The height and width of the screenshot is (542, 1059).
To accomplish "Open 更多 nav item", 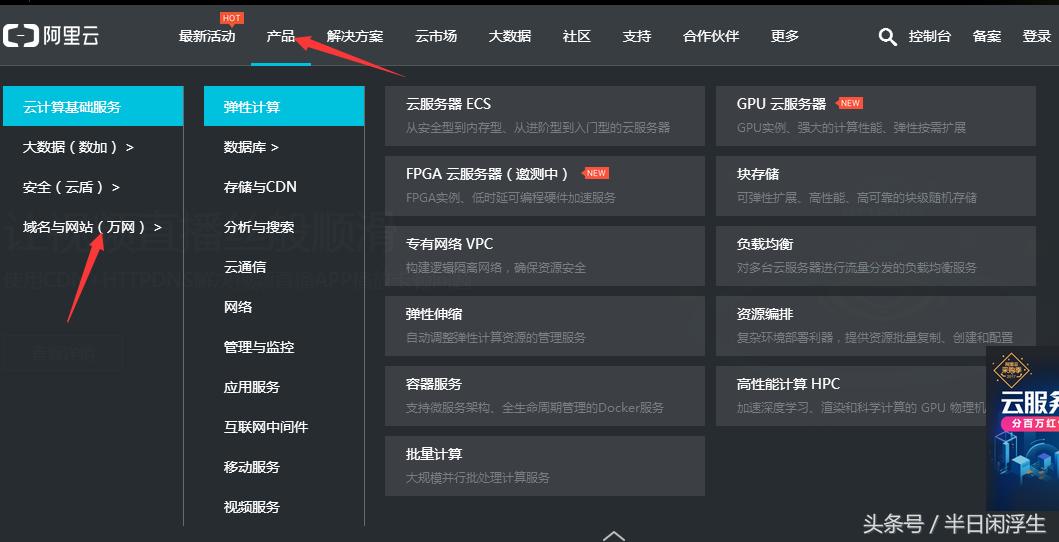I will (x=784, y=36).
